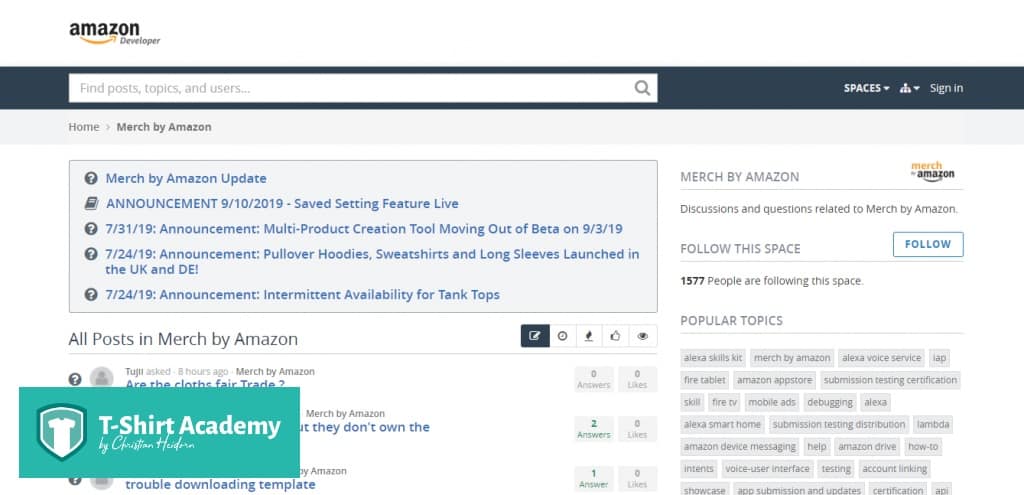This screenshot has width=1024, height=495.
Task: Sort posts by newest (pencil icon)
Action: [x=535, y=336]
